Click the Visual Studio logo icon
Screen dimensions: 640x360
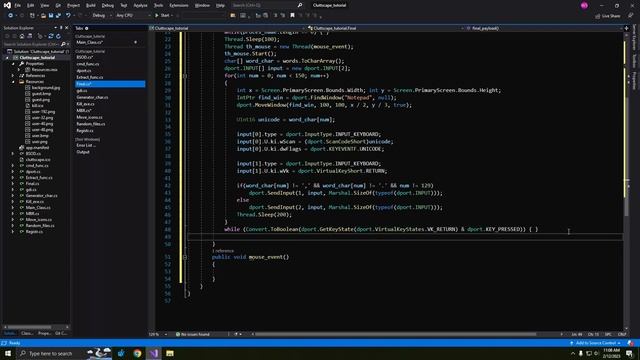pos(7,5)
